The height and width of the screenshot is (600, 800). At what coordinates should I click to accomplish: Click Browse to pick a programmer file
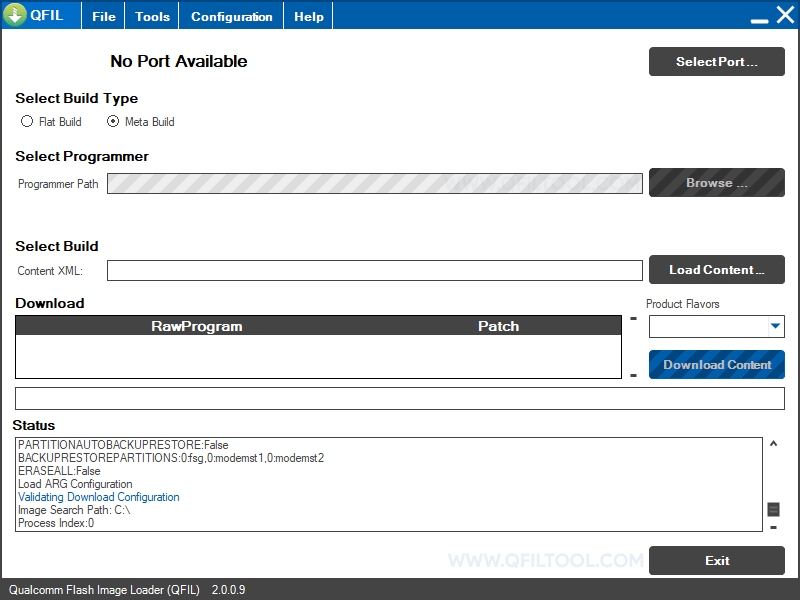click(x=716, y=183)
